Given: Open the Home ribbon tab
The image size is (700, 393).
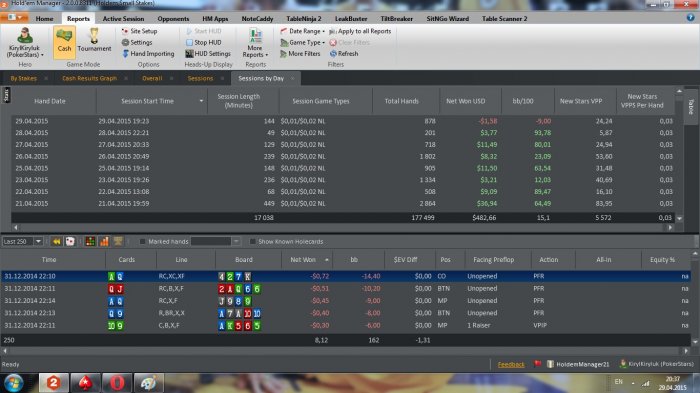Looking at the screenshot, I should pos(44,19).
